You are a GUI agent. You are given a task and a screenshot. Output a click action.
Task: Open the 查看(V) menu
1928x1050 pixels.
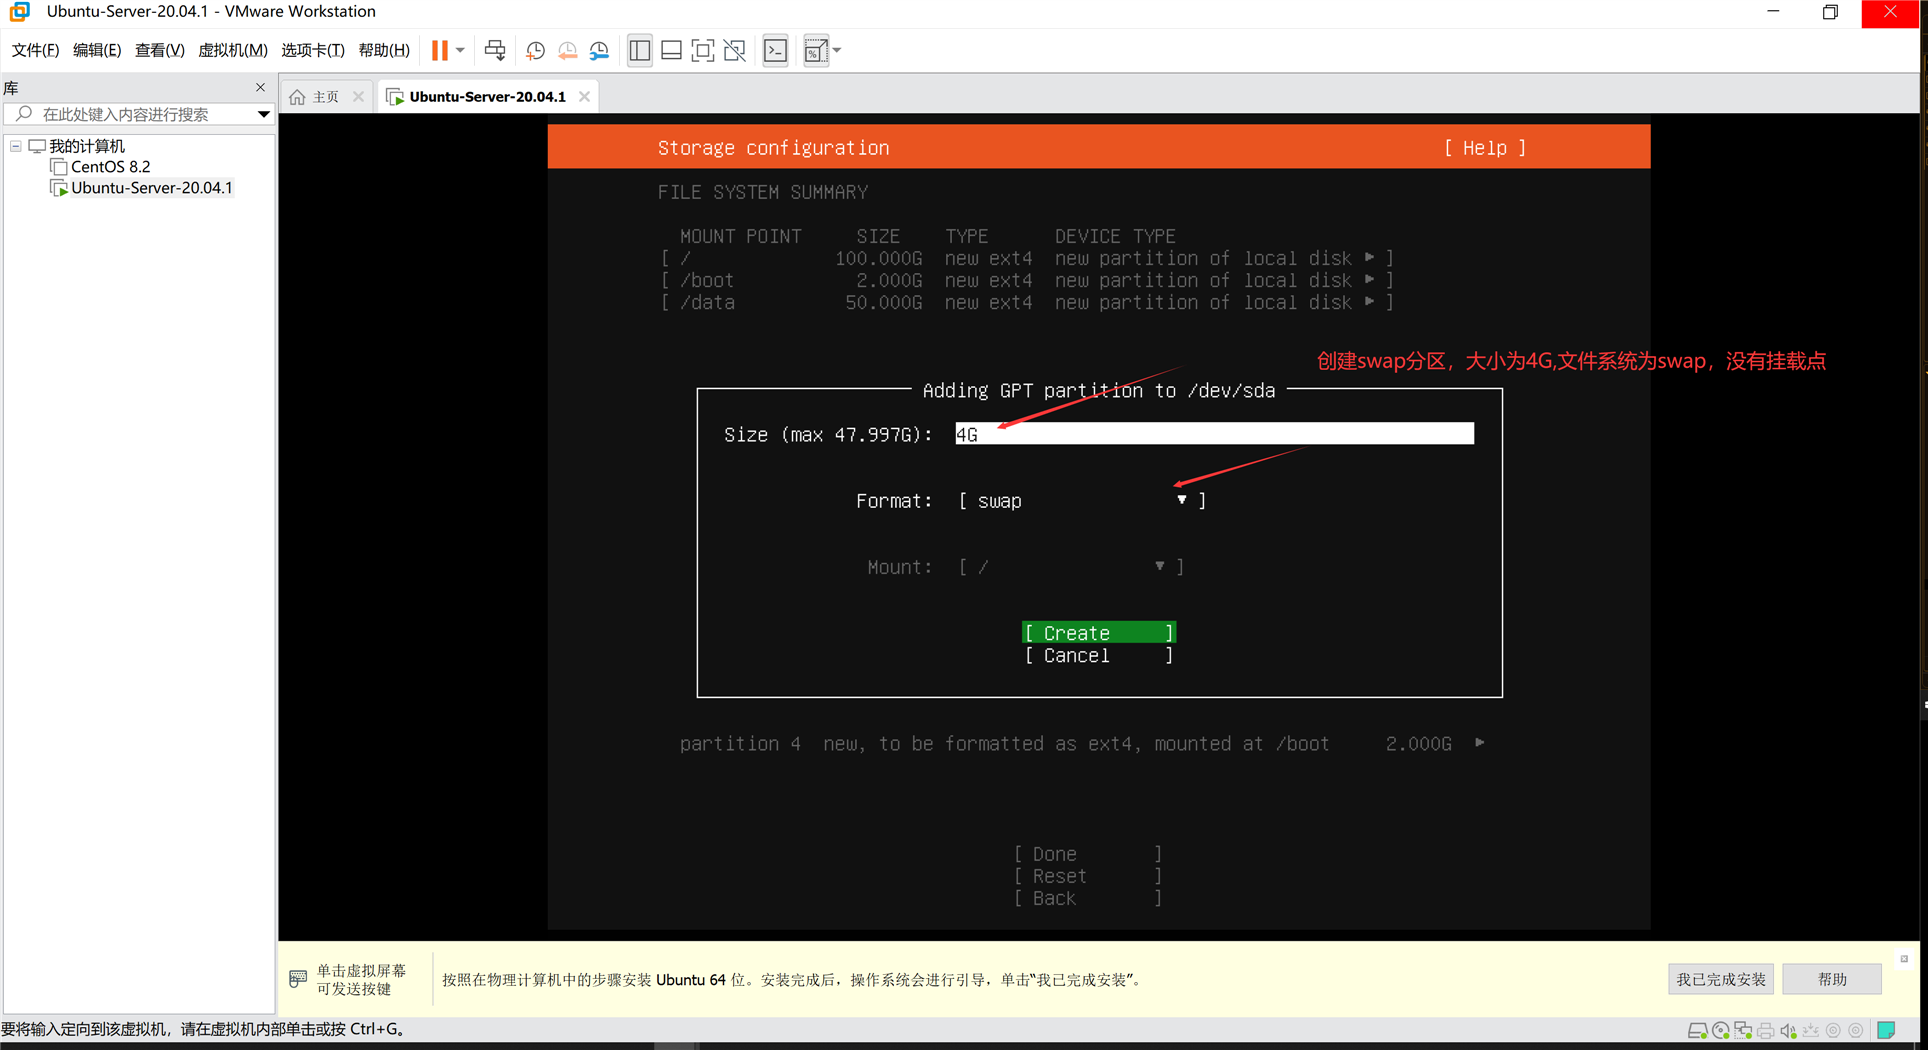click(159, 50)
